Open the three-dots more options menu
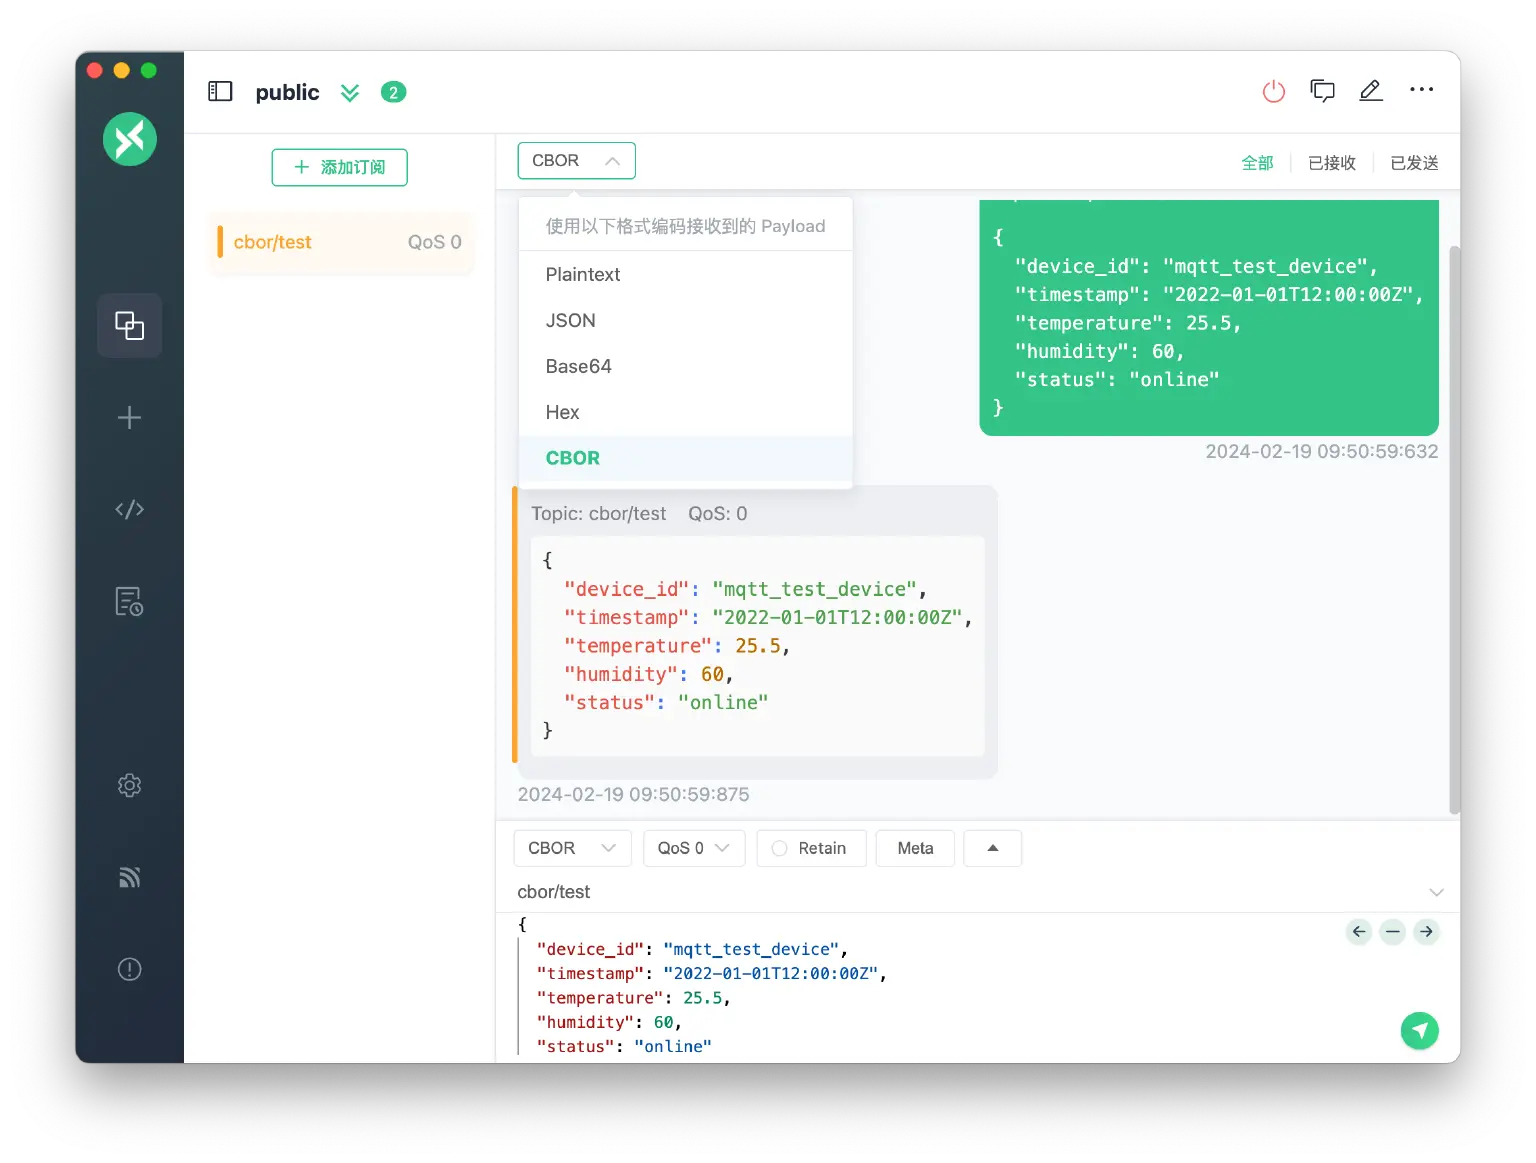The width and height of the screenshot is (1536, 1163). click(x=1421, y=90)
